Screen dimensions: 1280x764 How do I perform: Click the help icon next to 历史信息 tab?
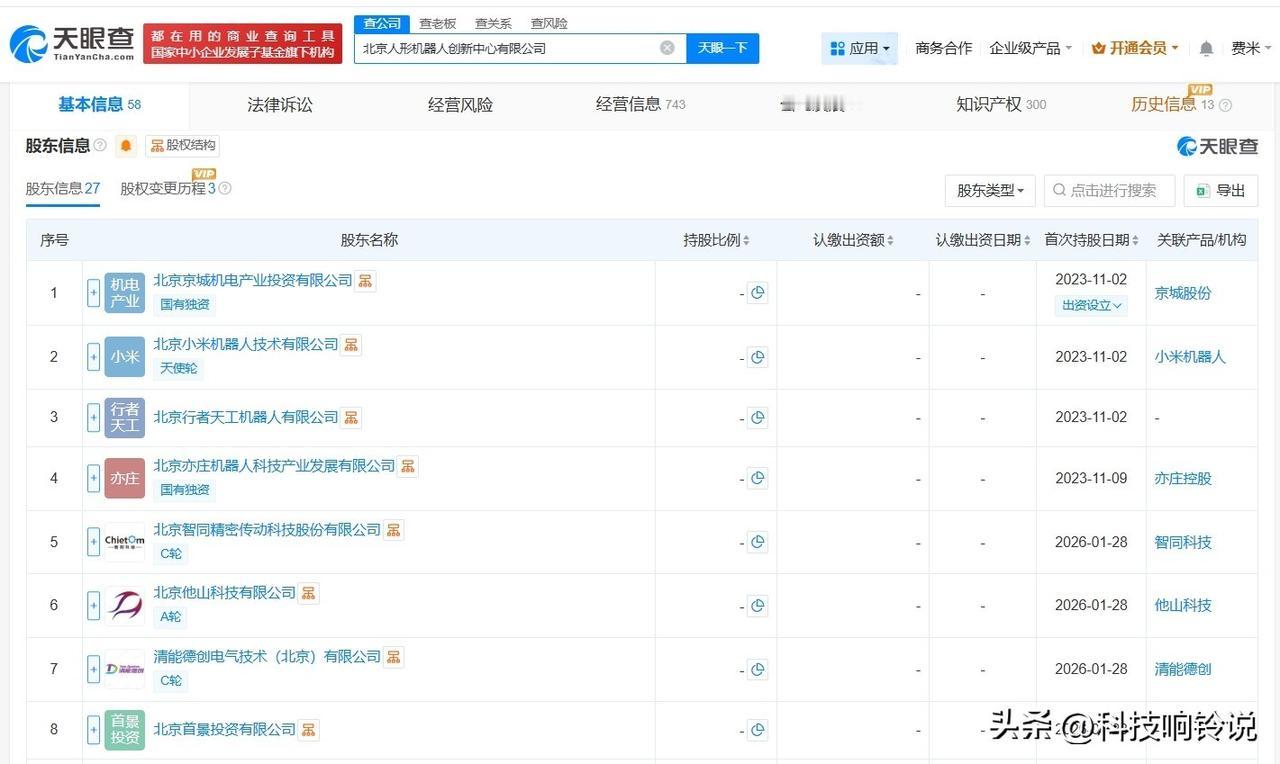(x=1226, y=105)
